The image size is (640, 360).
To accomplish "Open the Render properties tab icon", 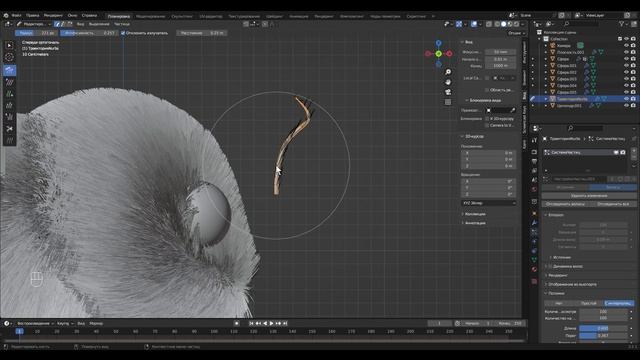I will click(x=534, y=152).
